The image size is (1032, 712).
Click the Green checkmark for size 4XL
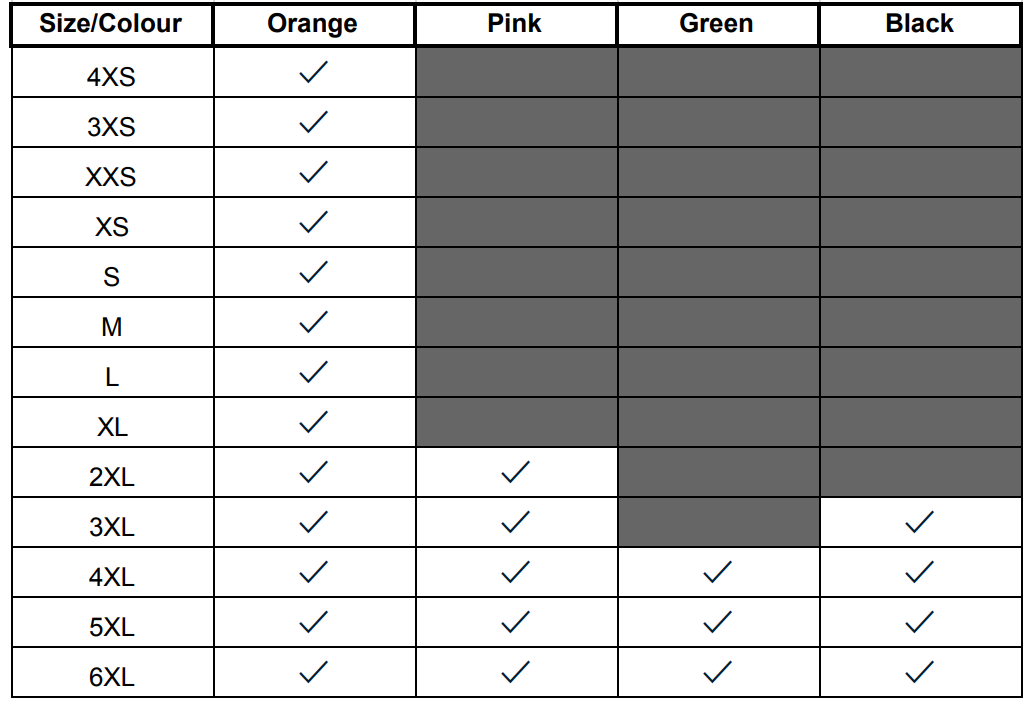coord(717,572)
